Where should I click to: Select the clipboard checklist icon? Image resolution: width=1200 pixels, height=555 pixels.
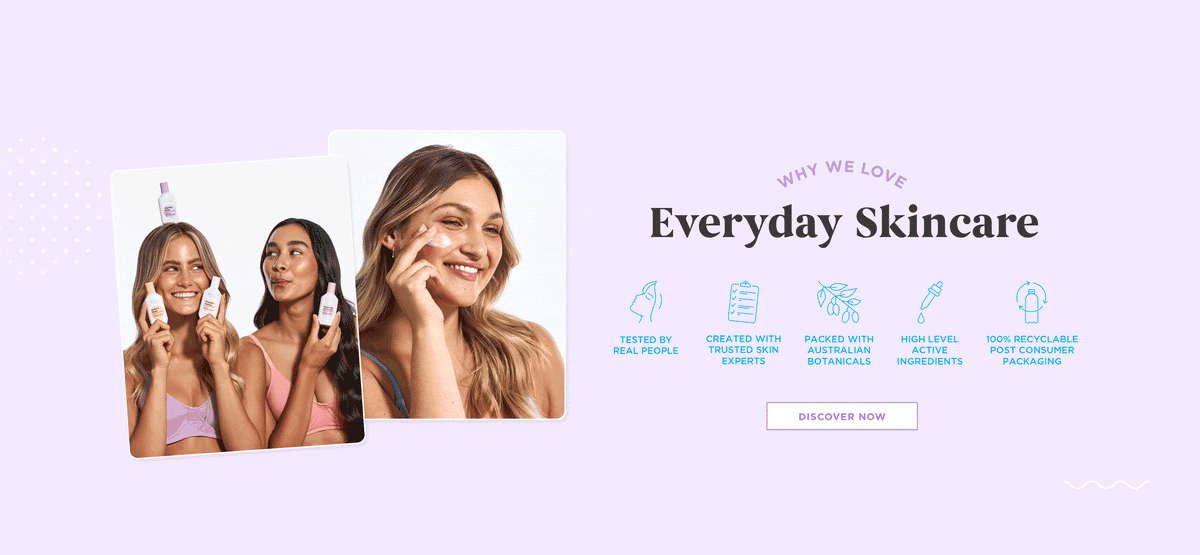(x=743, y=302)
